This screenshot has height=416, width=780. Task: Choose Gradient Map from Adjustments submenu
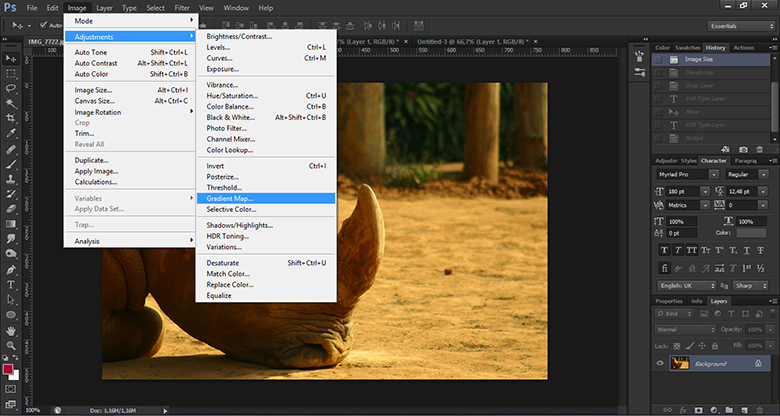(x=230, y=198)
